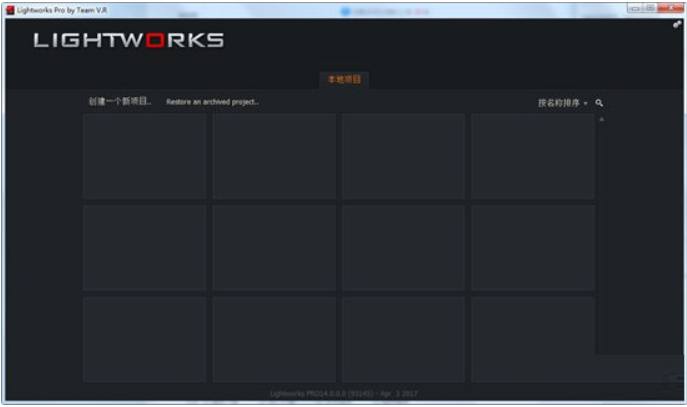Click the LIGHTWORKS logo
The image size is (687, 407).
coord(129,41)
